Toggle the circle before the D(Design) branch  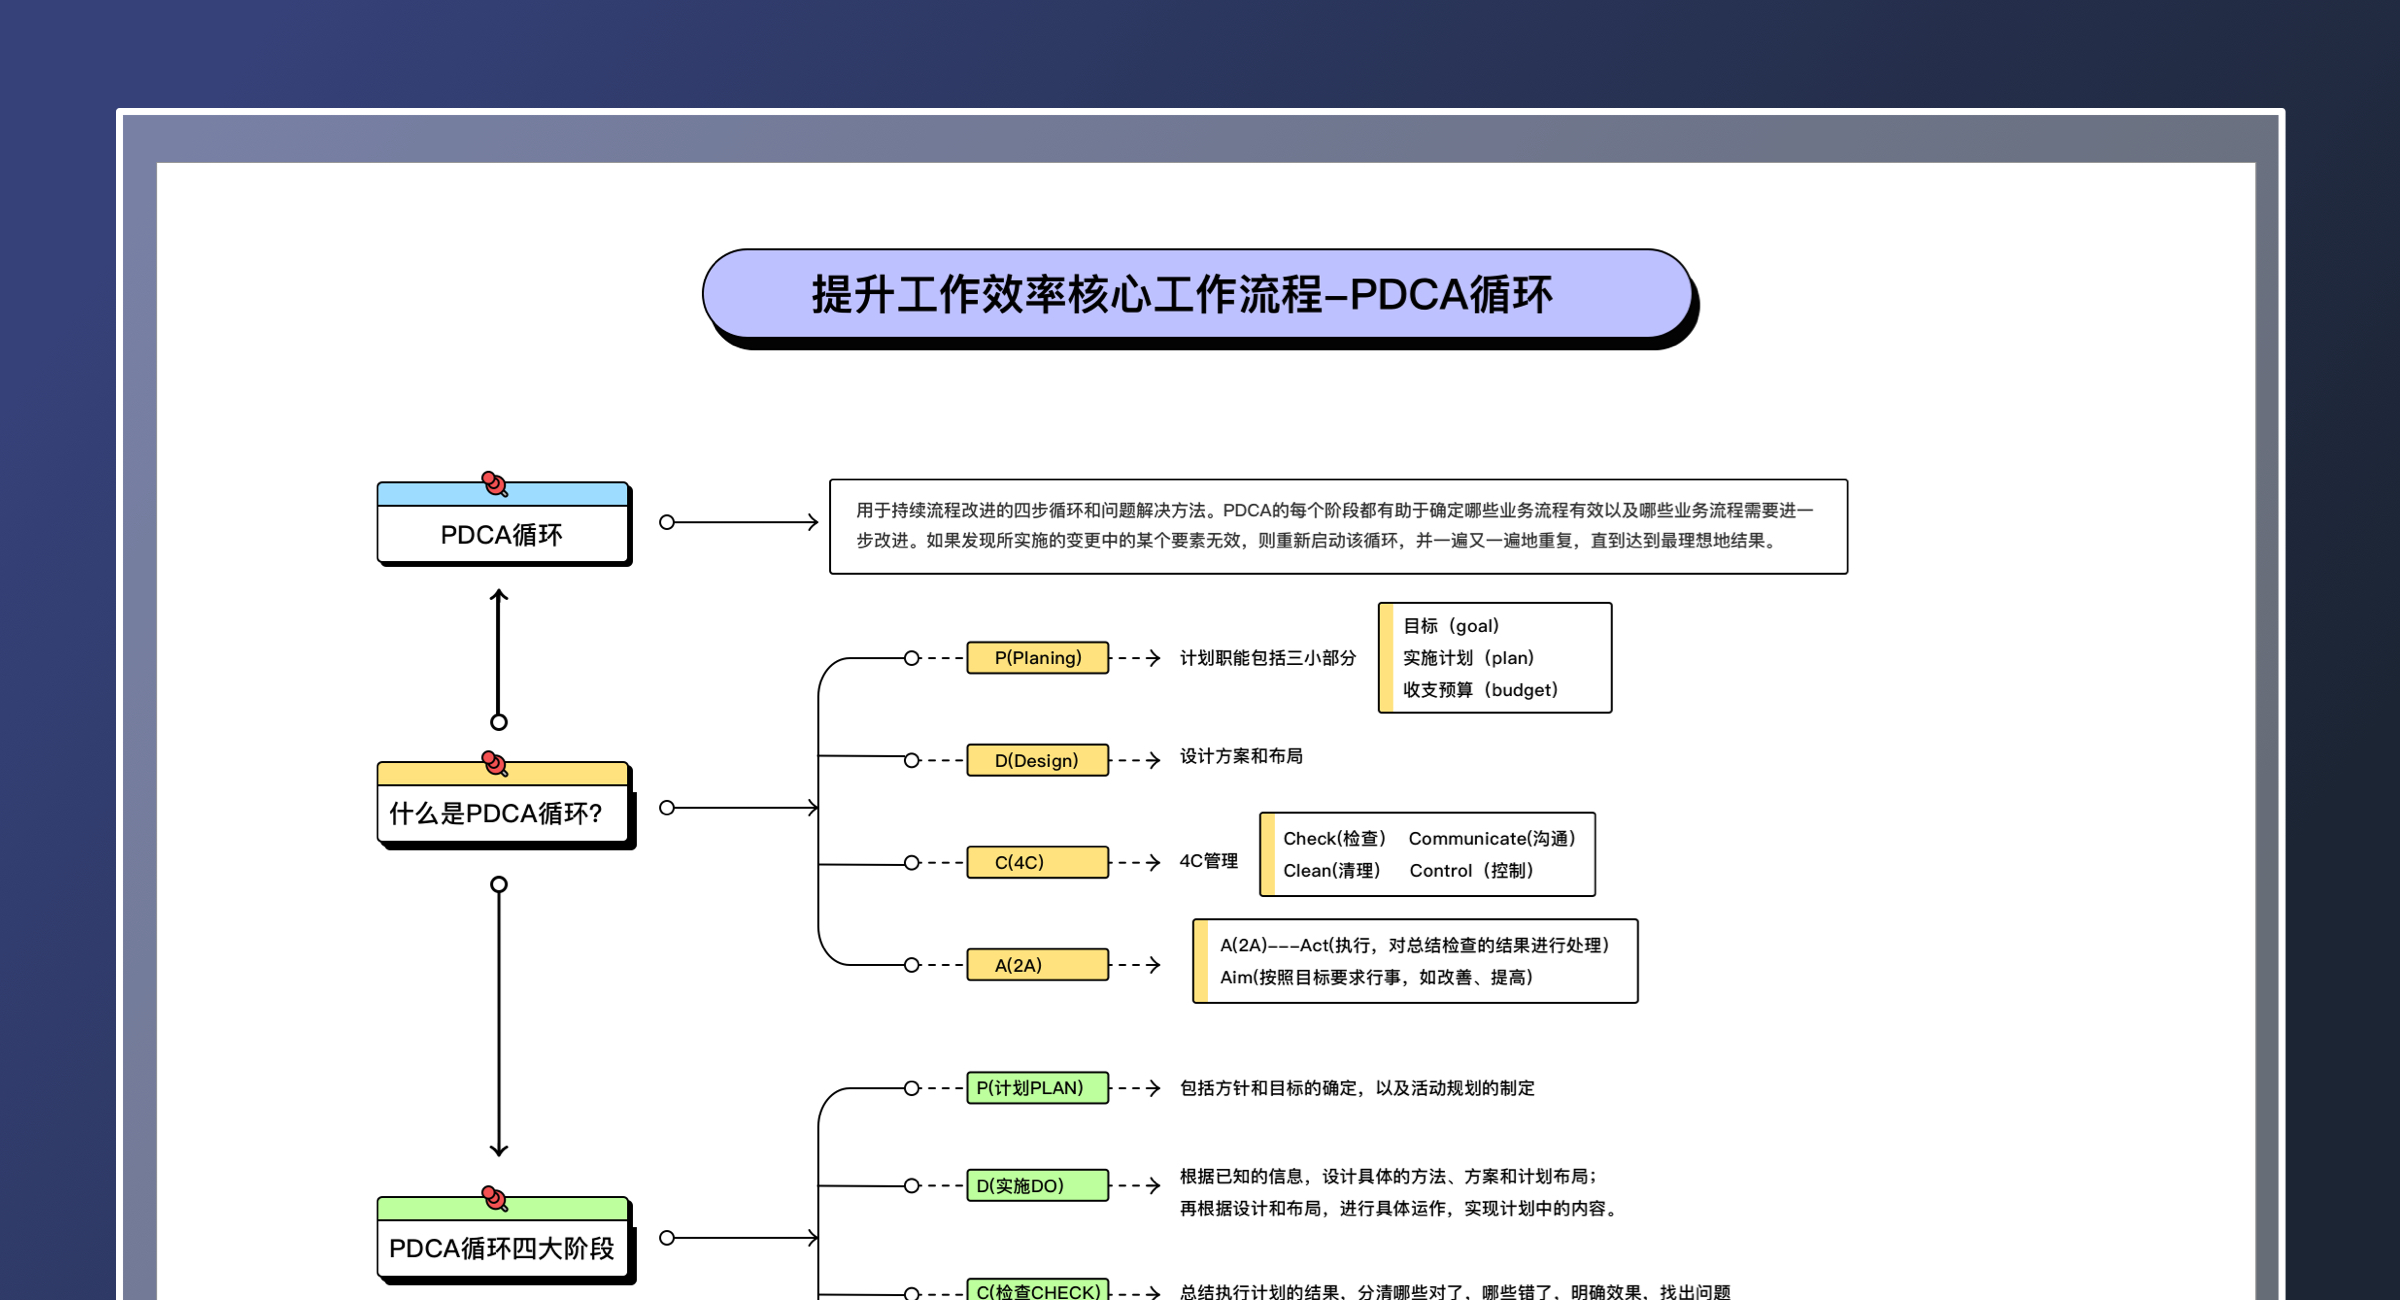point(911,760)
